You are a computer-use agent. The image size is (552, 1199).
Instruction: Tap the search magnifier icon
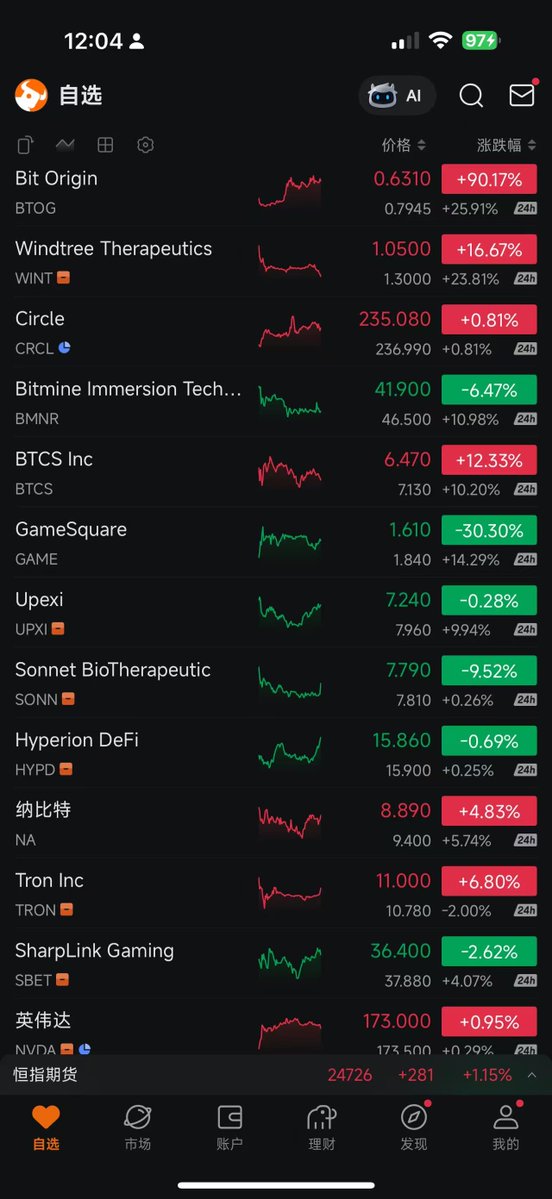471,96
